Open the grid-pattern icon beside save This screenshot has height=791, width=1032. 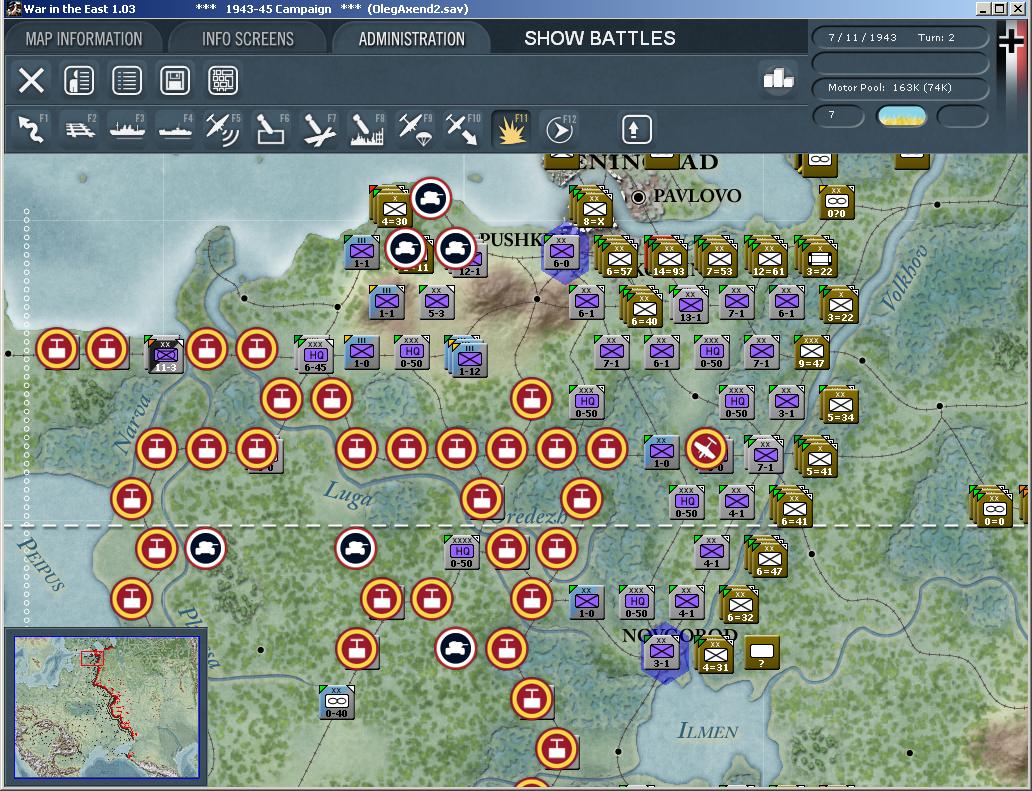223,80
